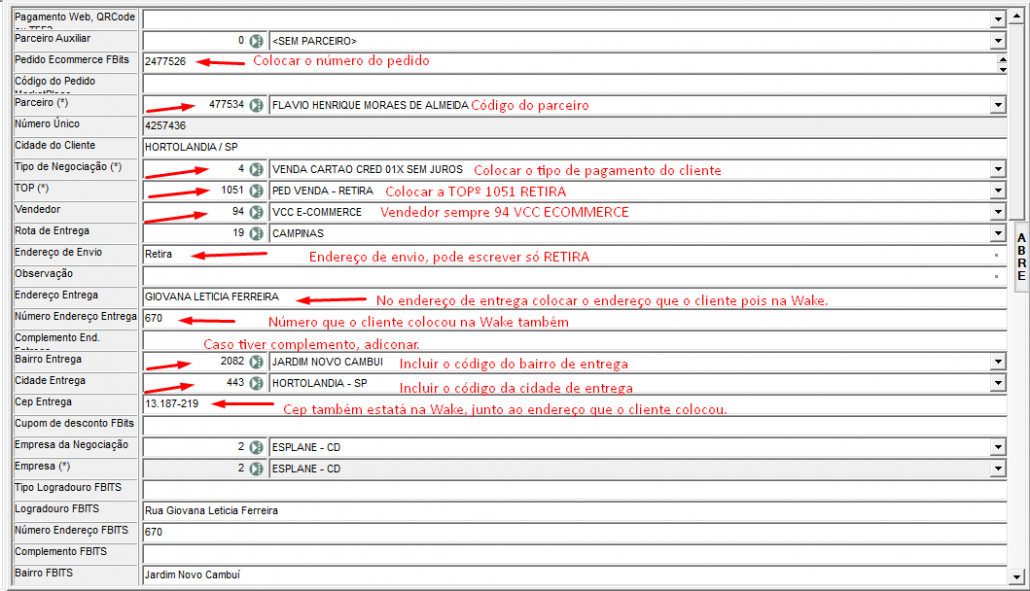Click the lookup icon beside Parceiro Auxiliar code
Image resolution: width=1030 pixels, height=591 pixels.
(256, 41)
